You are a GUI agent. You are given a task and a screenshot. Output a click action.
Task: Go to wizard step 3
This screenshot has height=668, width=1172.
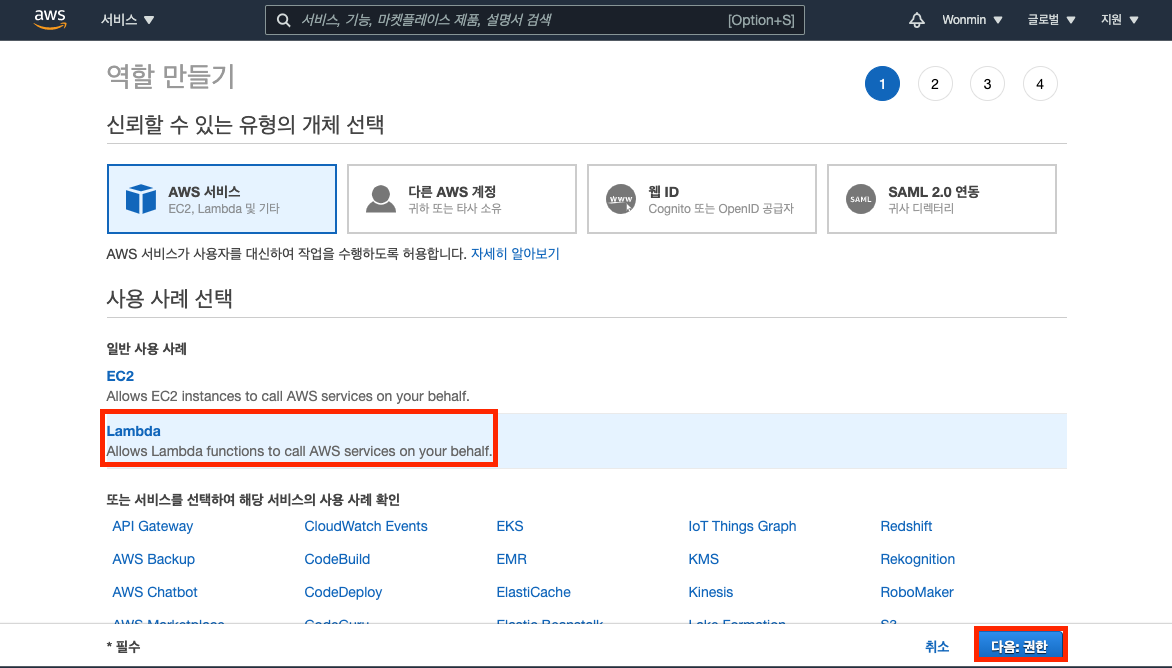tap(987, 84)
